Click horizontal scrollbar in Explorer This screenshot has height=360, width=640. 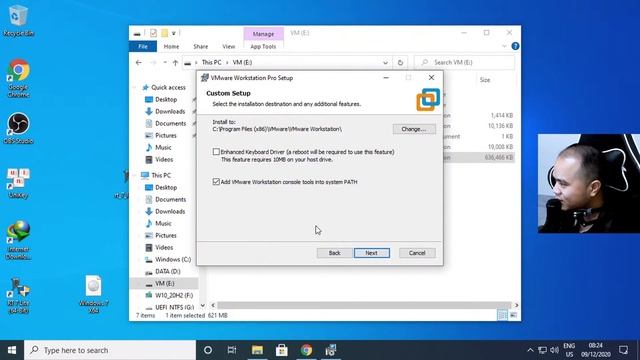click(364, 305)
